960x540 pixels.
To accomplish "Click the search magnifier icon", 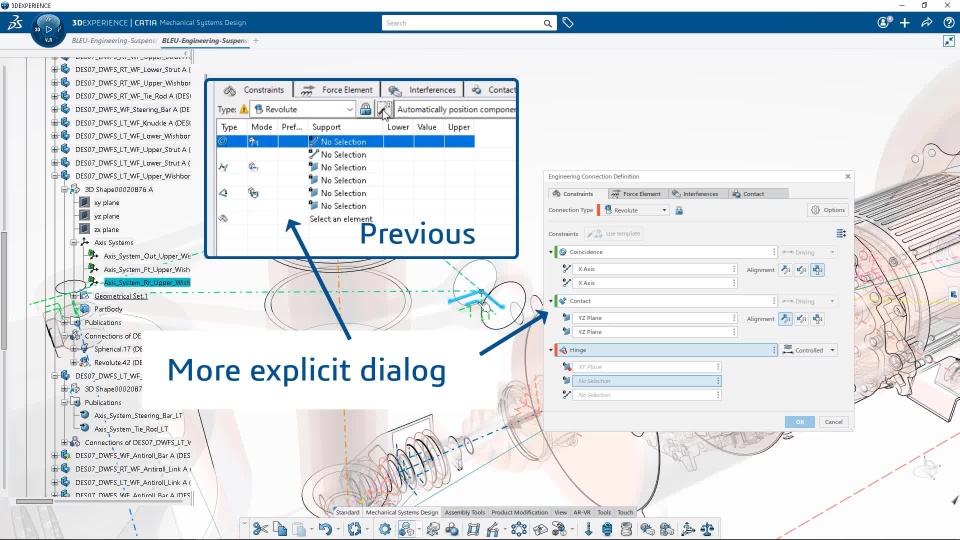I will point(547,23).
